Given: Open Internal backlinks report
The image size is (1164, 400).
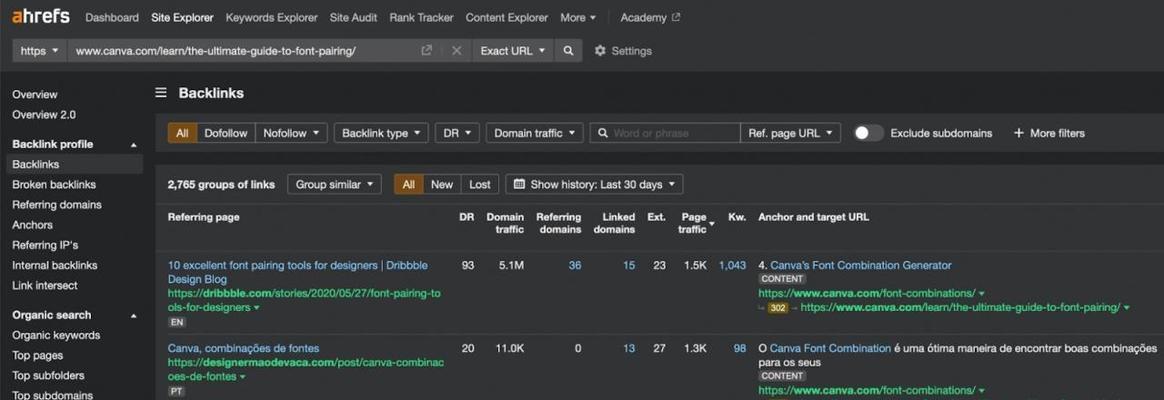Looking at the screenshot, I should 55,265.
